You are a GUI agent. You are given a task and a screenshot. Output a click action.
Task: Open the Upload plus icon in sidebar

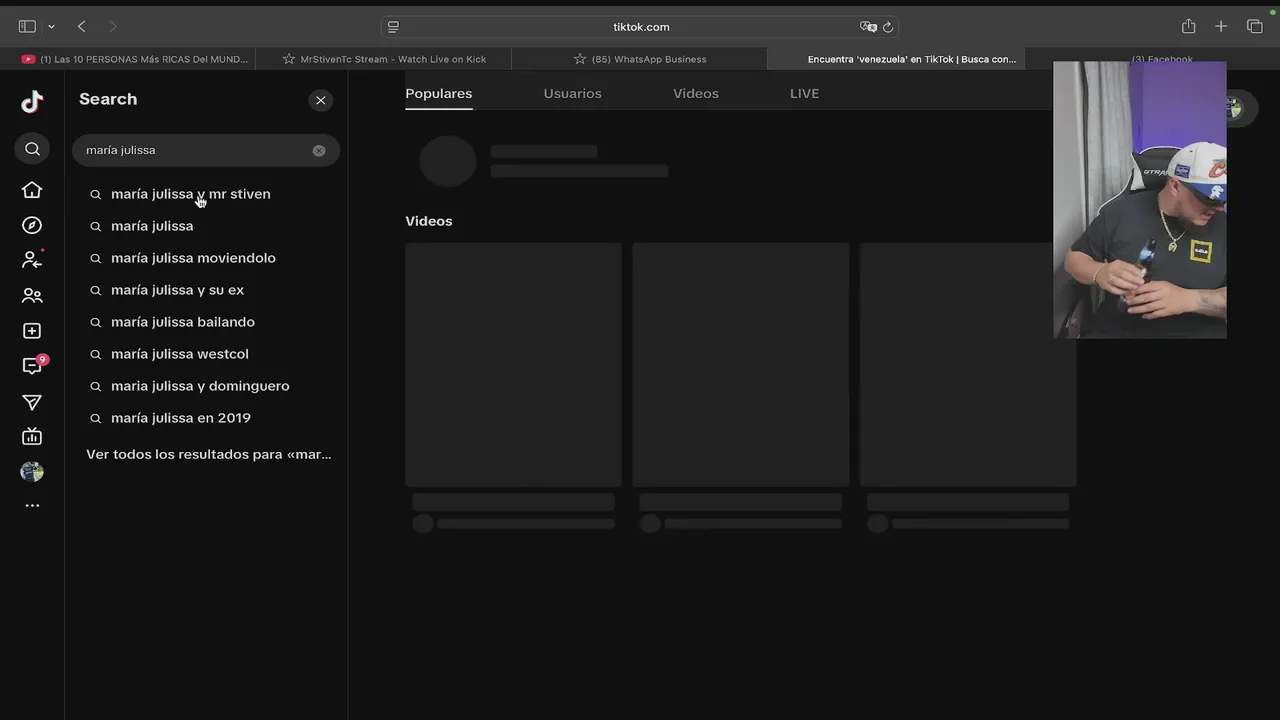click(32, 331)
